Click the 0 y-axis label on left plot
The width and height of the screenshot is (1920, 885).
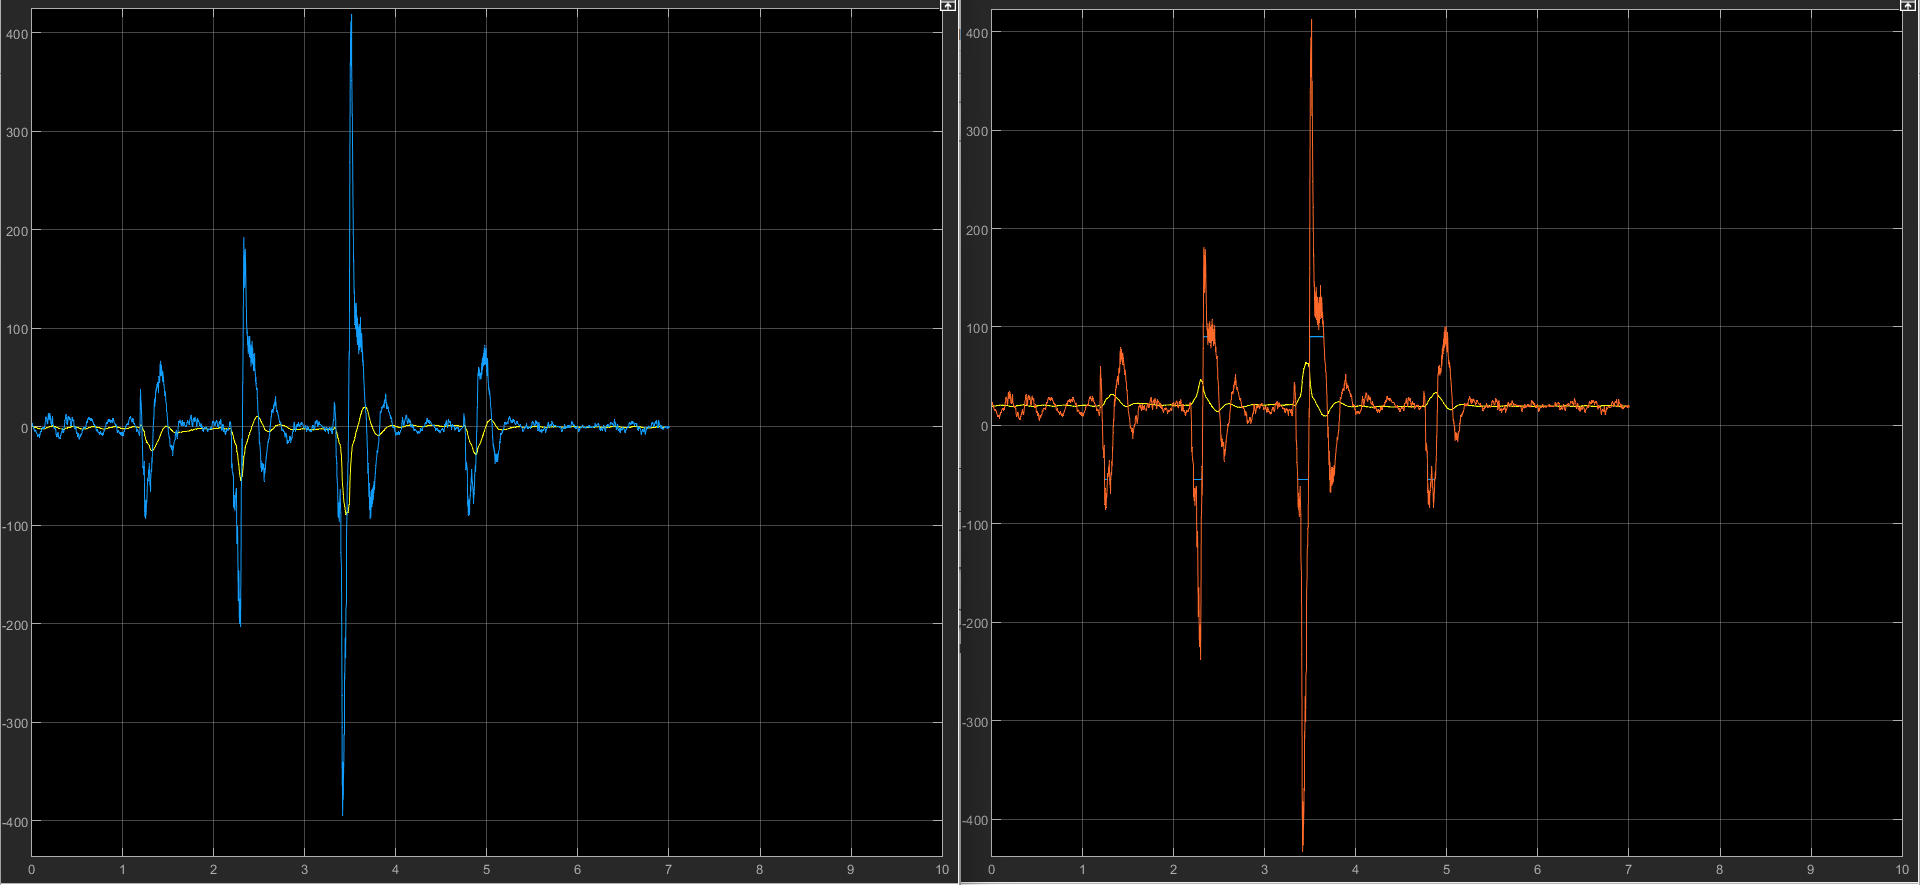point(24,428)
